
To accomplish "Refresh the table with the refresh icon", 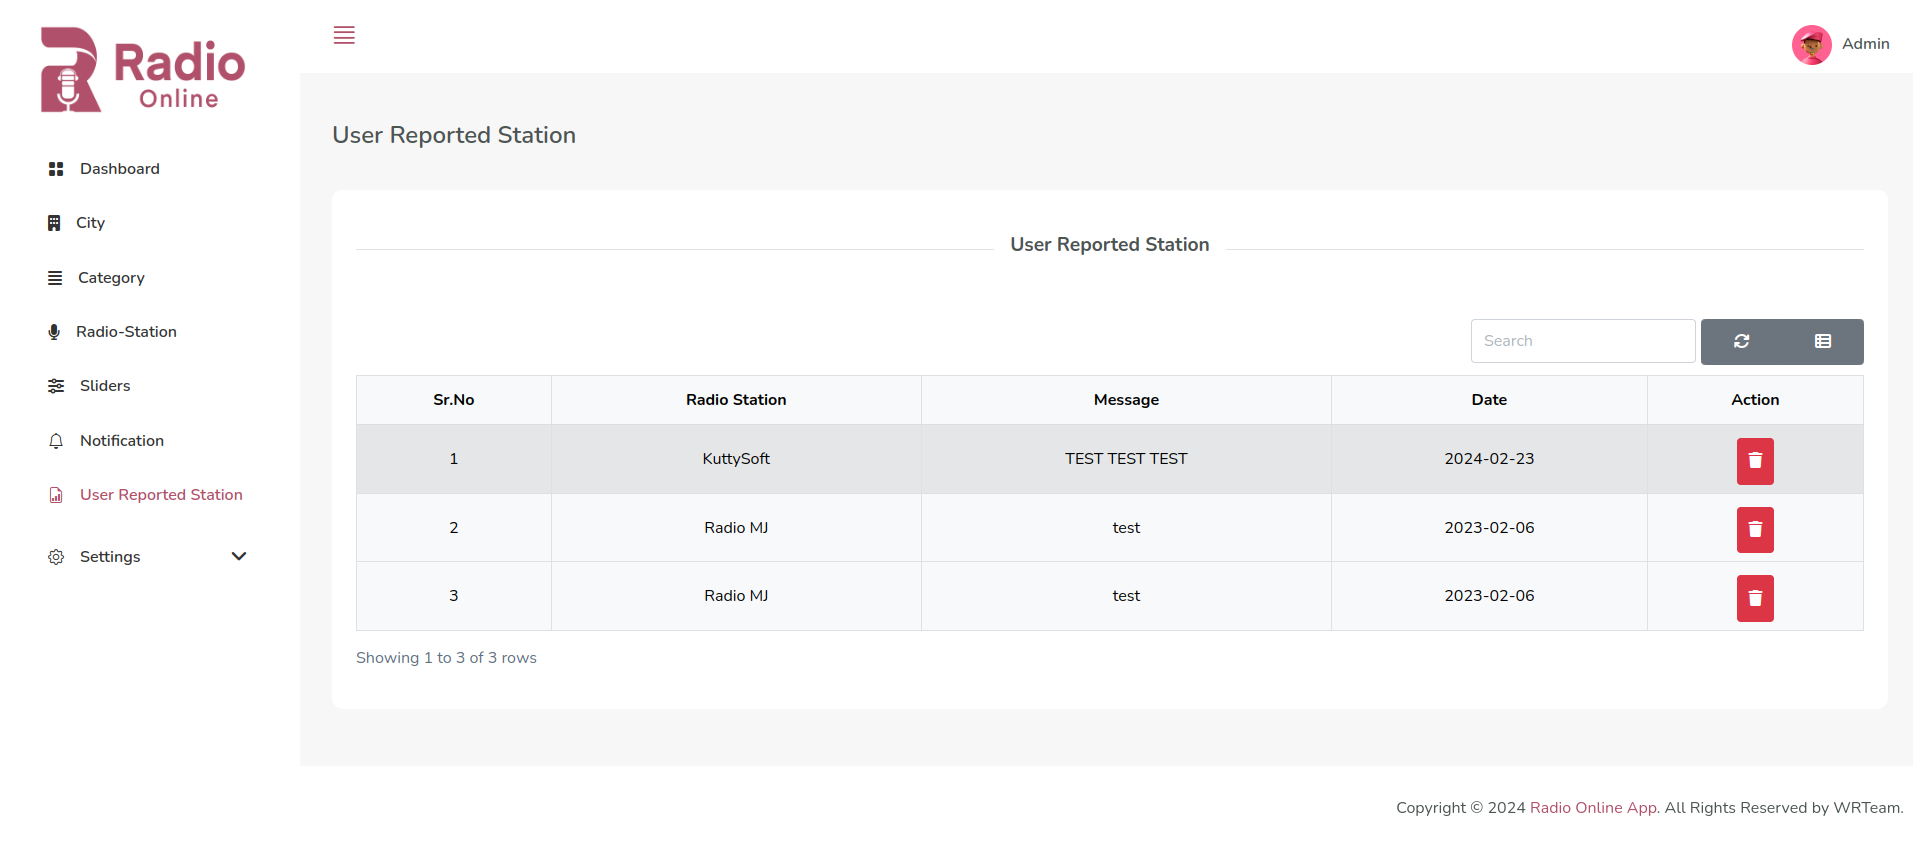I will pos(1741,341).
